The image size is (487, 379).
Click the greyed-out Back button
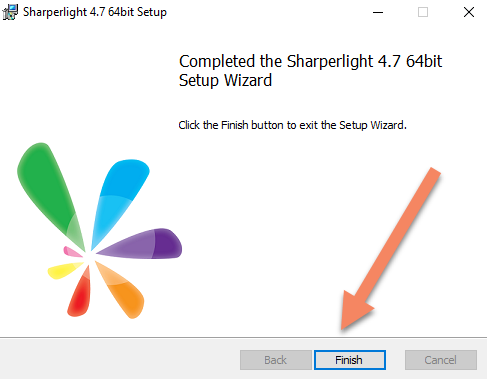coord(276,360)
